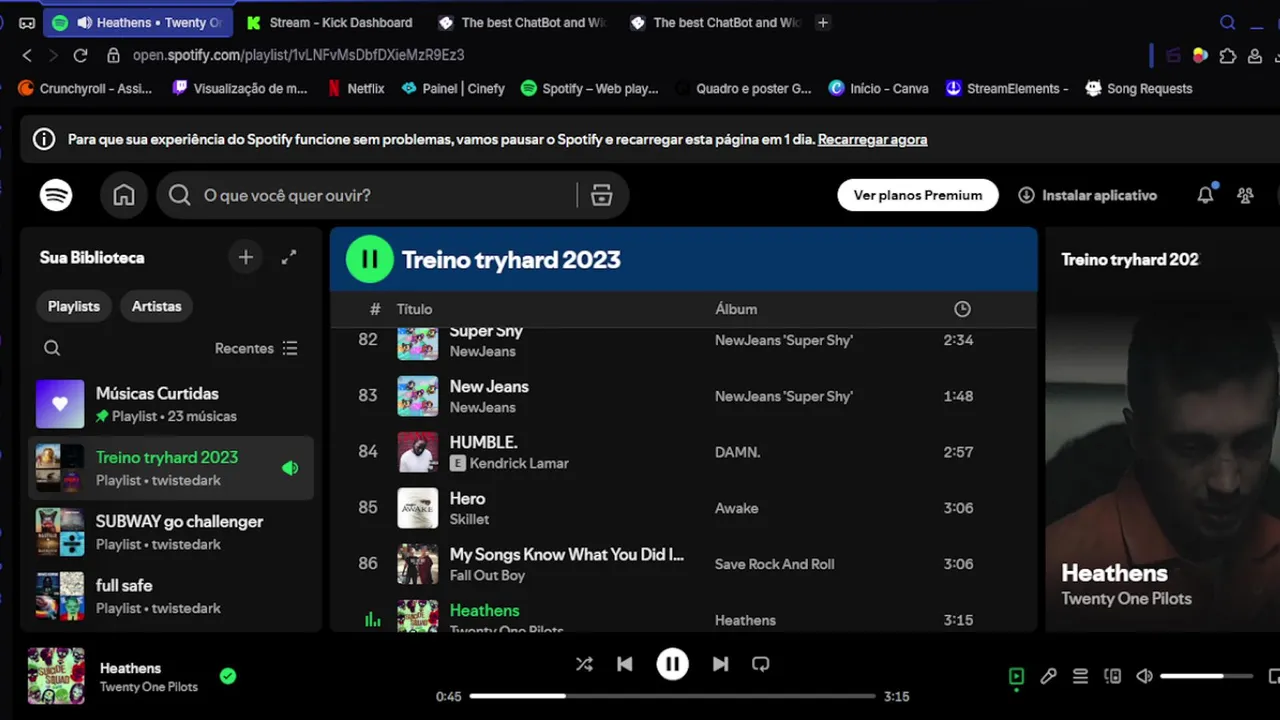1280x720 pixels.
Task: Skip to previous track
Action: pyautogui.click(x=625, y=664)
